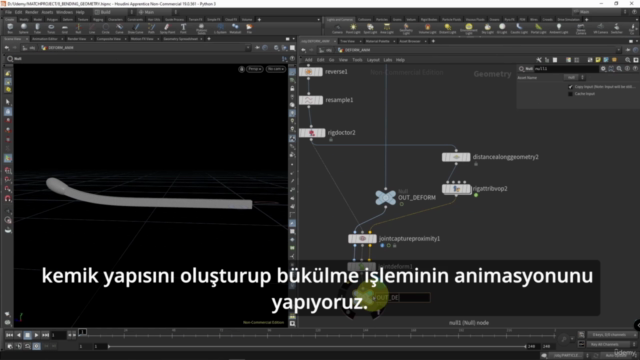
Task: Click the Play forward button
Action: (36, 335)
